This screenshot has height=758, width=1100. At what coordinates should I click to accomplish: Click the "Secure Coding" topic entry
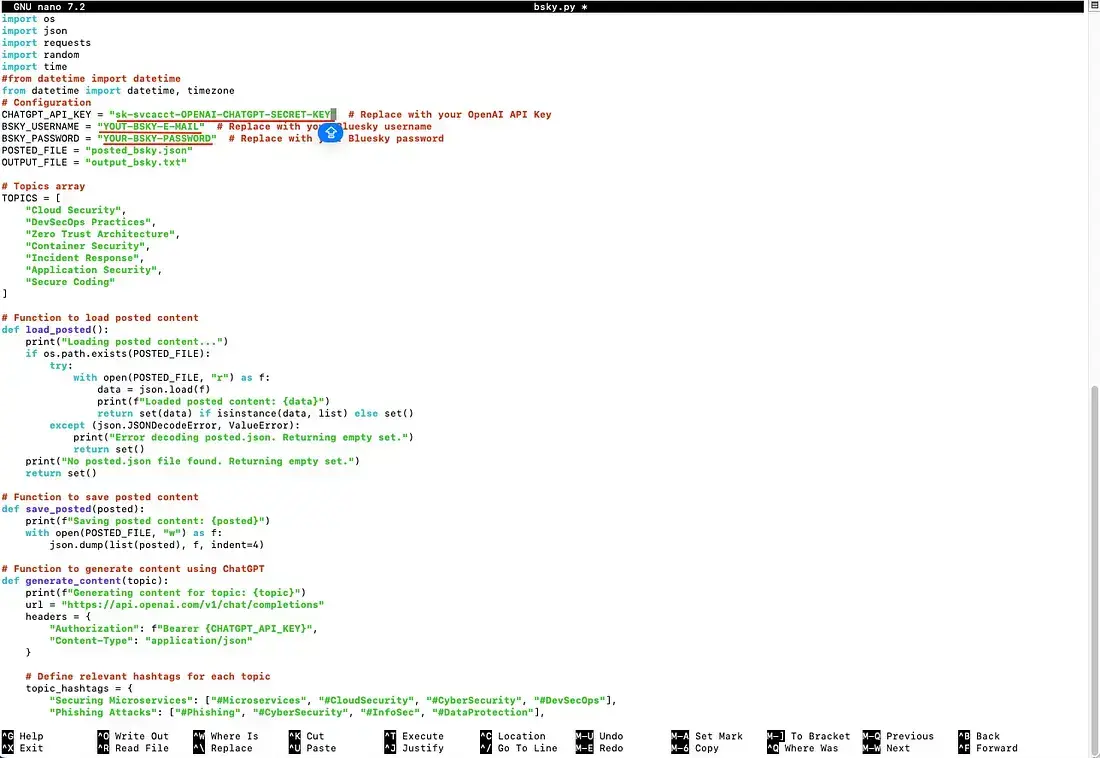(x=70, y=281)
